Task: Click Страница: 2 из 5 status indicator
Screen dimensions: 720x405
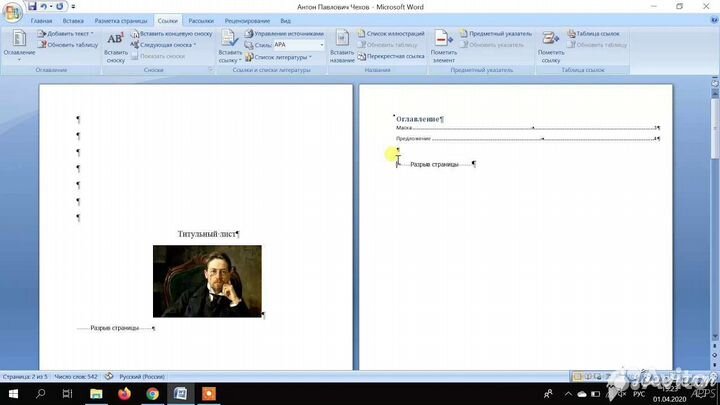Action: 25,377
